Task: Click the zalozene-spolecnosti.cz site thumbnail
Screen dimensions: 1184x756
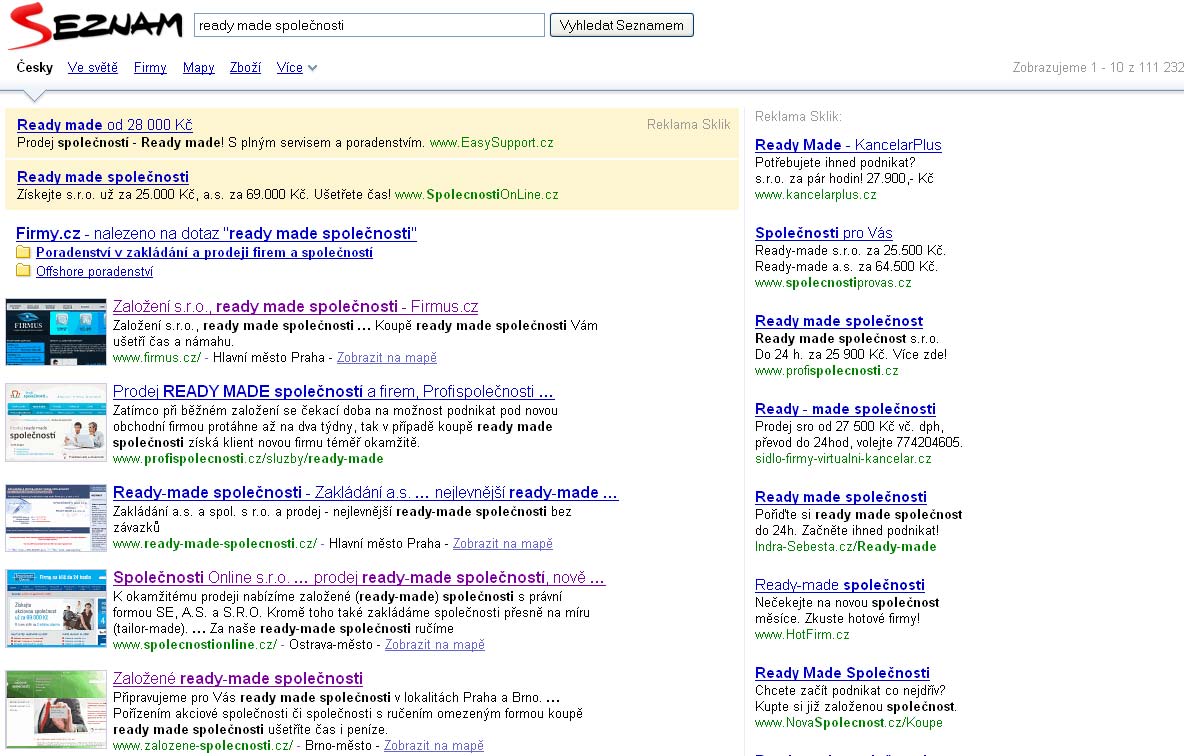Action: 56,709
